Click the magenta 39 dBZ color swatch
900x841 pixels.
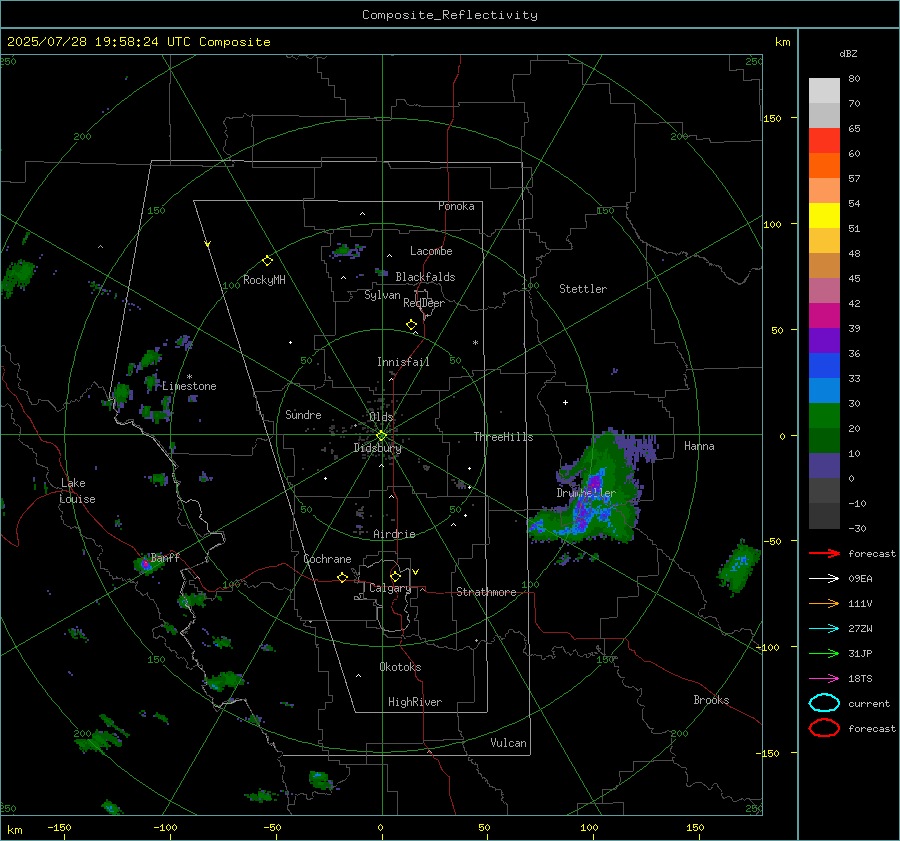(824, 316)
